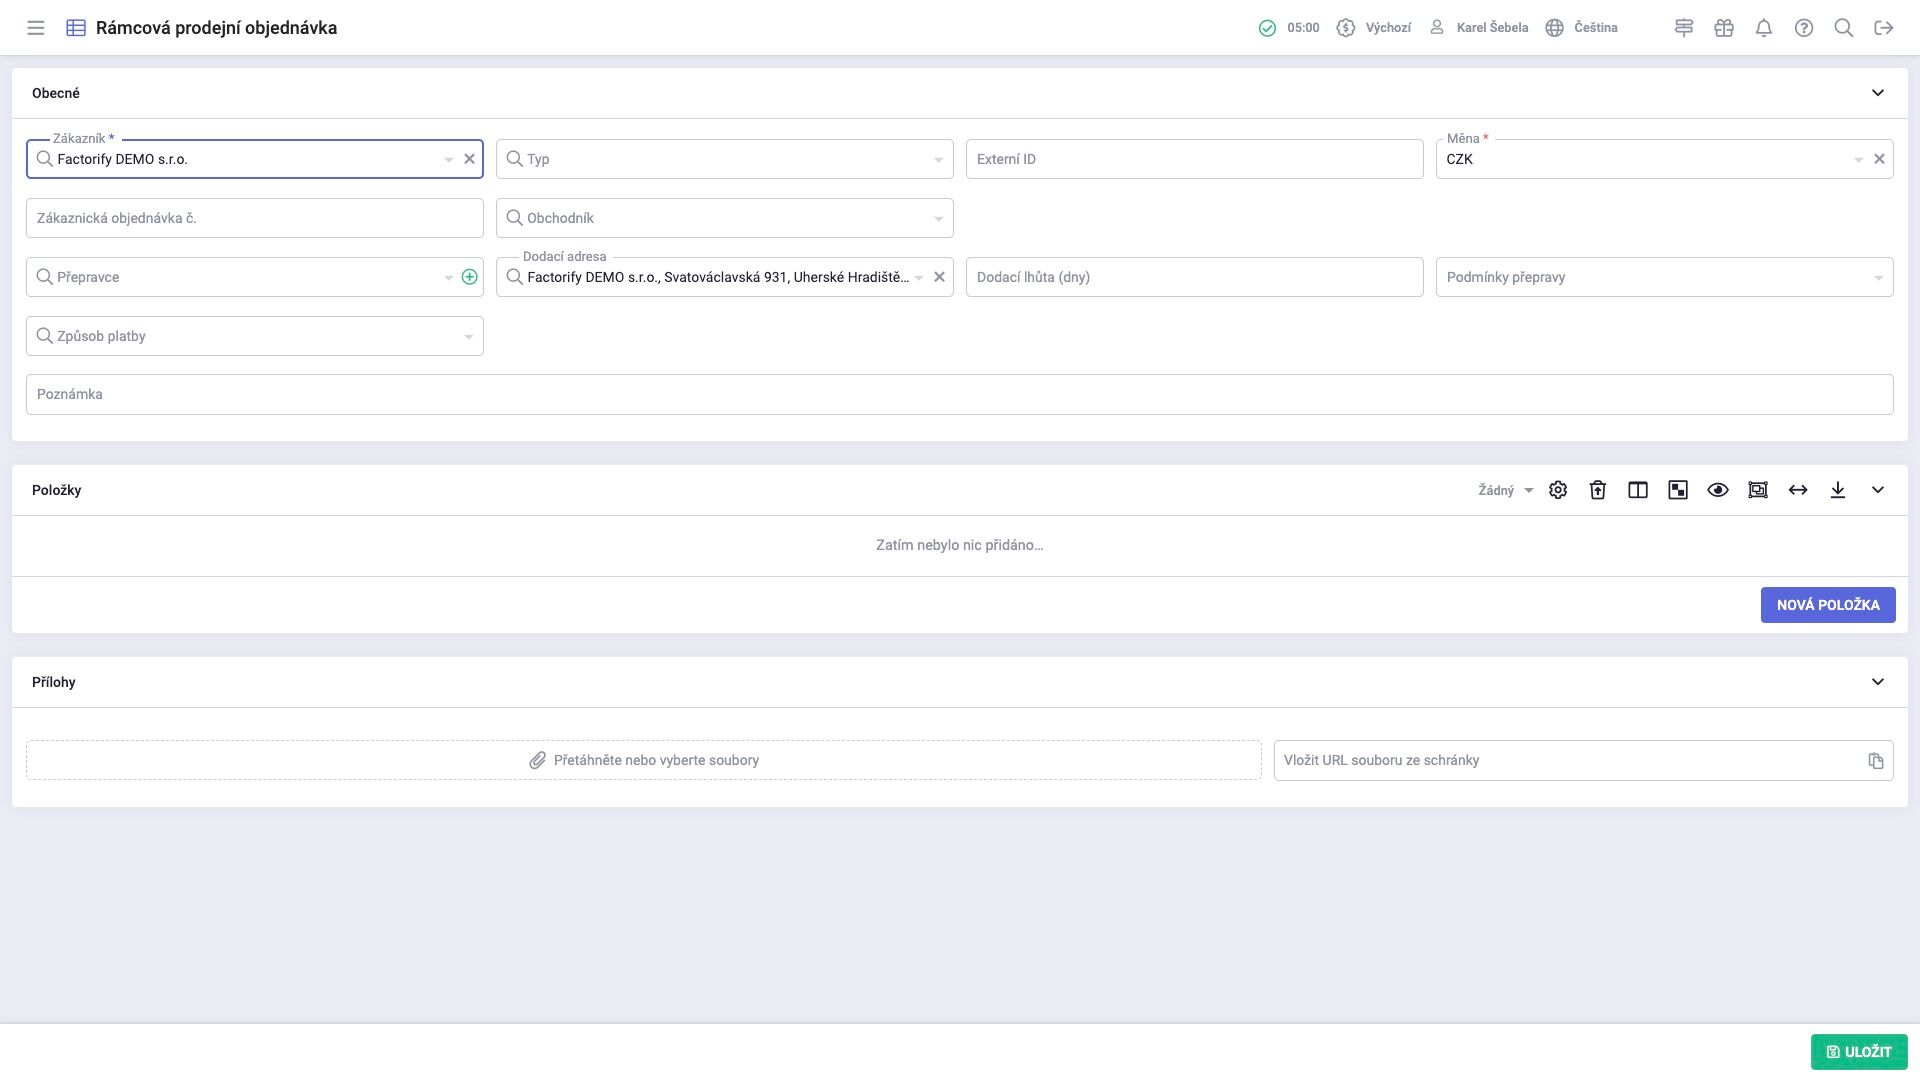Click the green plus next to Přepravce
Viewport: 1920px width, 1080px height.
(469, 277)
